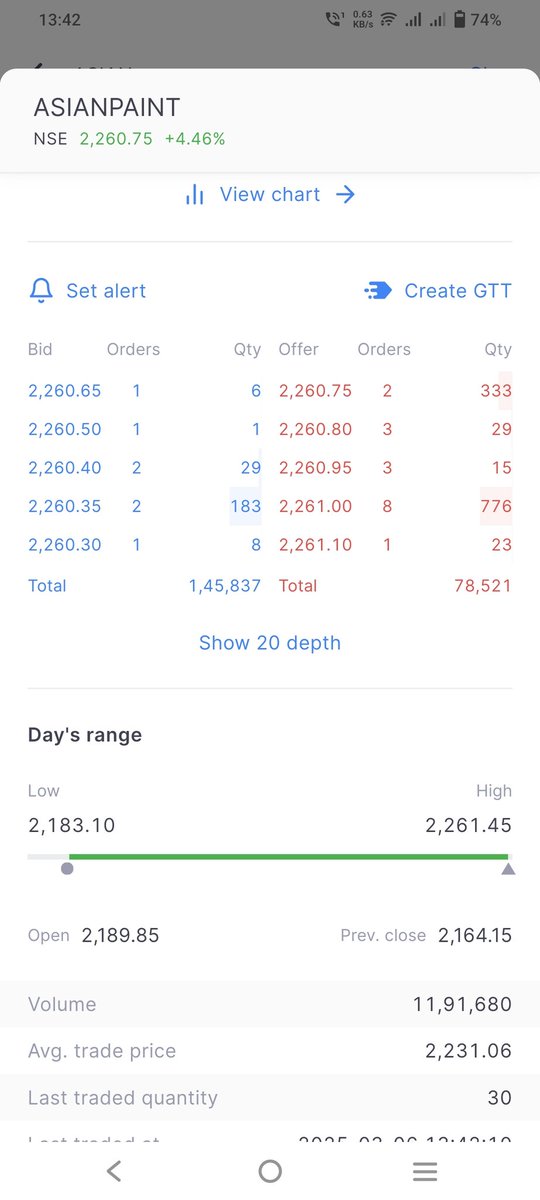Image resolution: width=540 pixels, height=1200 pixels.
Task: Tap the Day's range heading
Action: click(x=85, y=735)
